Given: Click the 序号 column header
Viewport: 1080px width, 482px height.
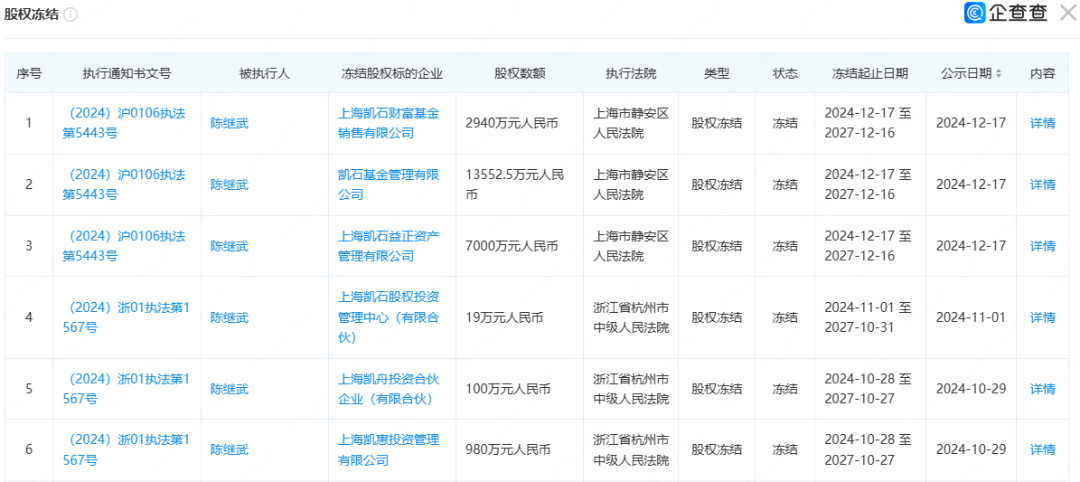Looking at the screenshot, I should (28, 74).
